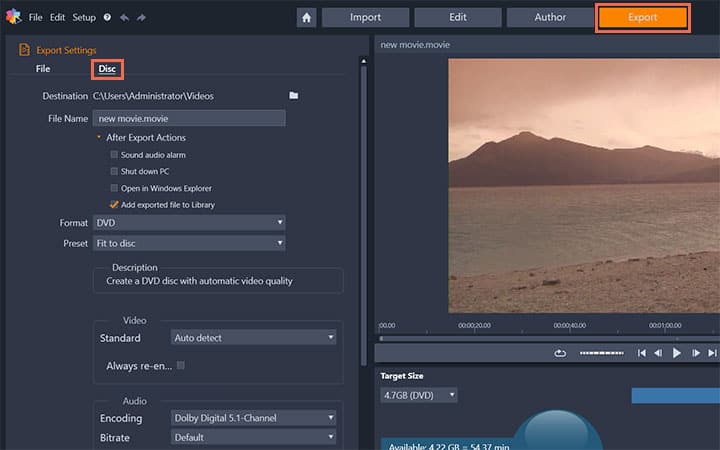Switch to the File export tab
Viewport: 720px width, 450px height.
click(x=43, y=69)
